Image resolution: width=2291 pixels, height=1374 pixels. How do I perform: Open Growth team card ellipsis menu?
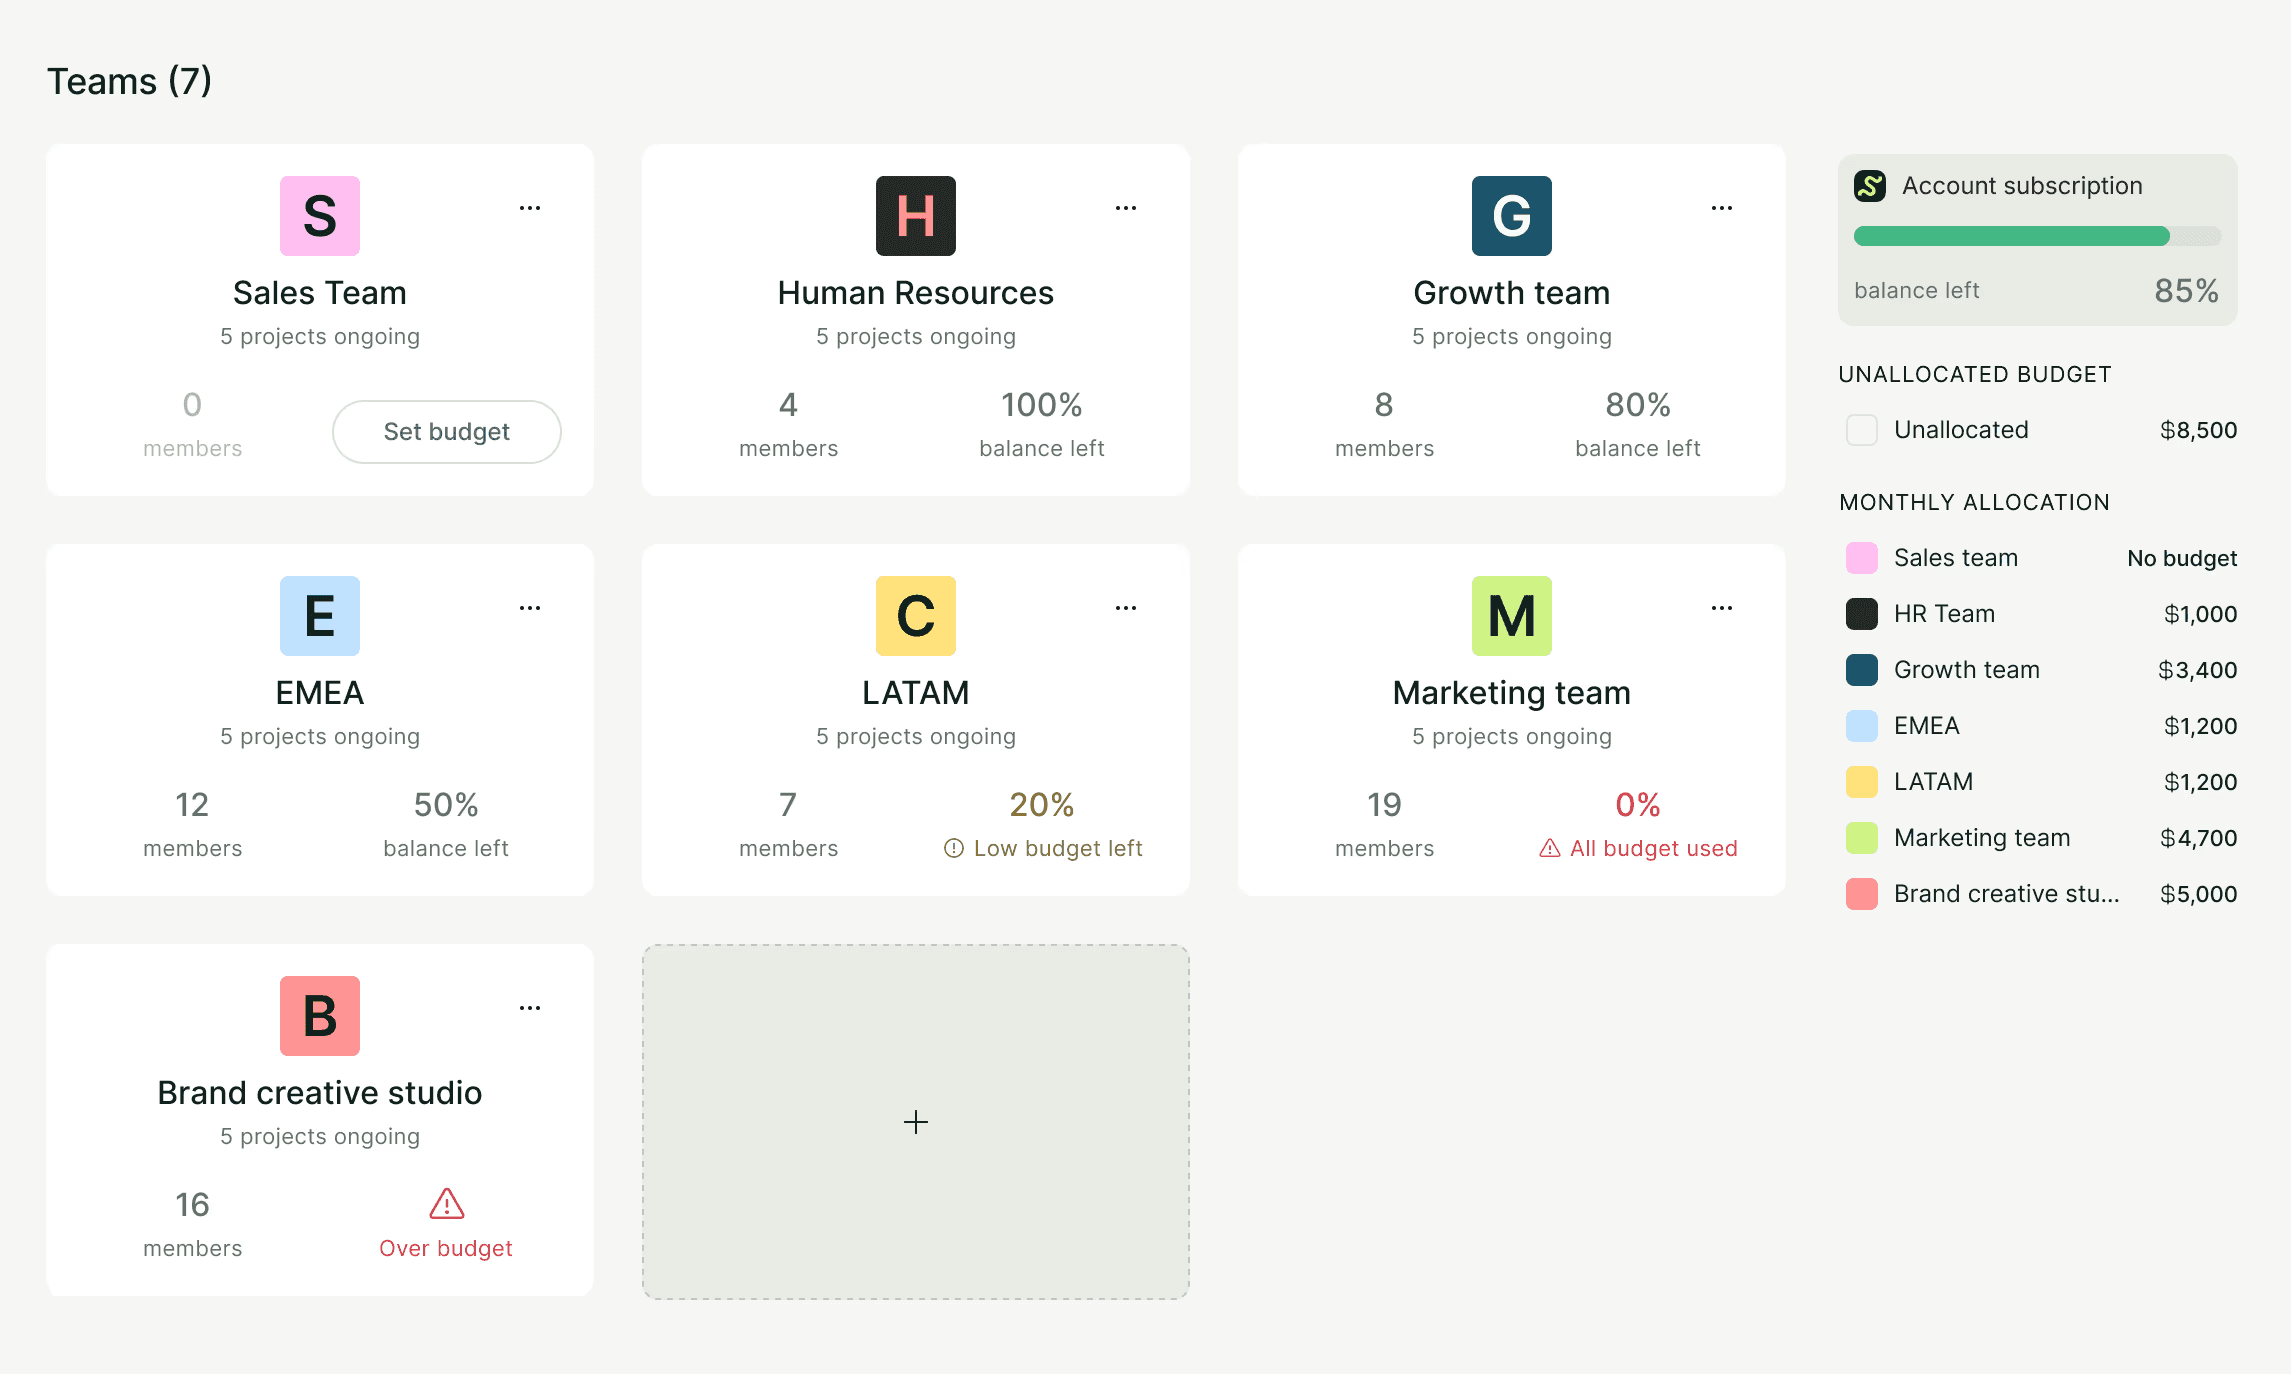point(1722,208)
